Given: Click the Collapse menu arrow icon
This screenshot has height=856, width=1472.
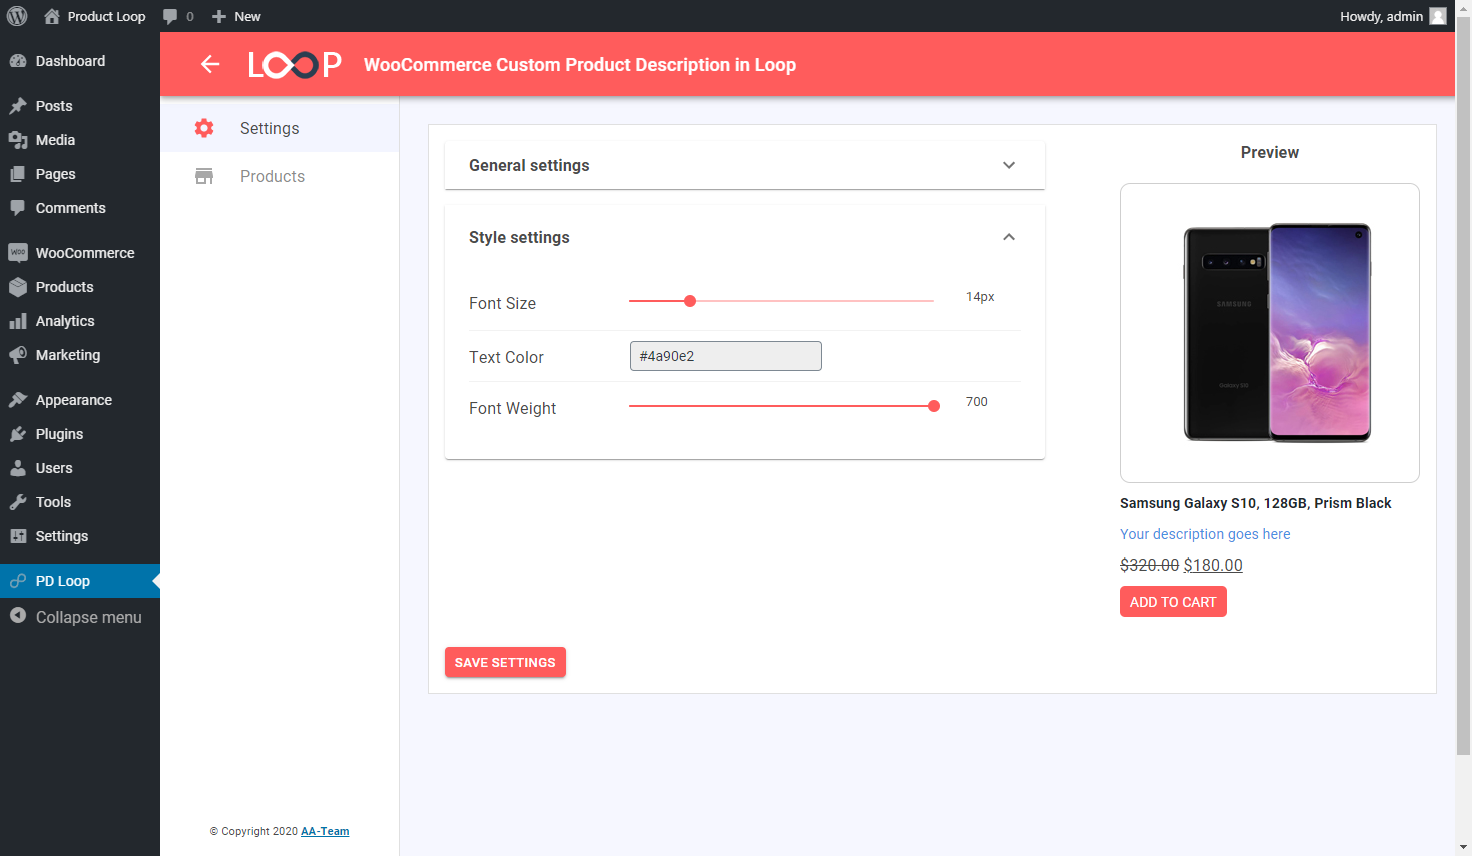Looking at the screenshot, I should 18,616.
